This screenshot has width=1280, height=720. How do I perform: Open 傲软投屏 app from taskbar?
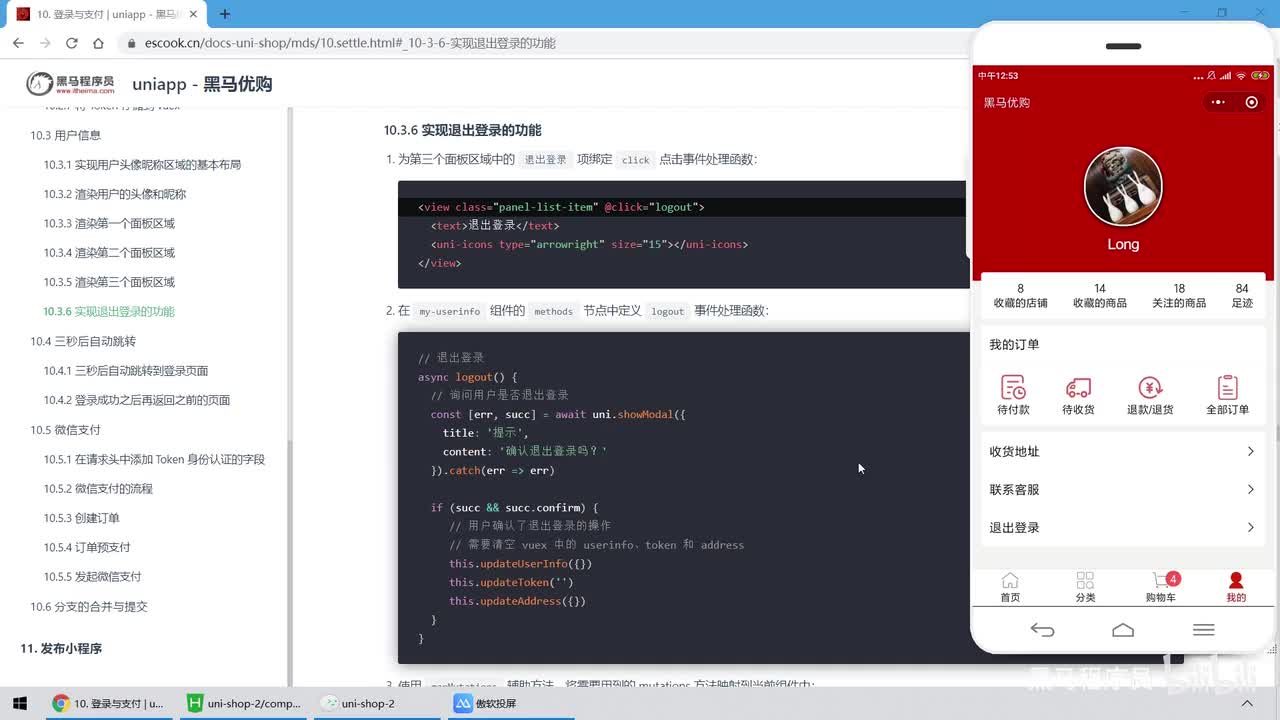click(x=486, y=703)
